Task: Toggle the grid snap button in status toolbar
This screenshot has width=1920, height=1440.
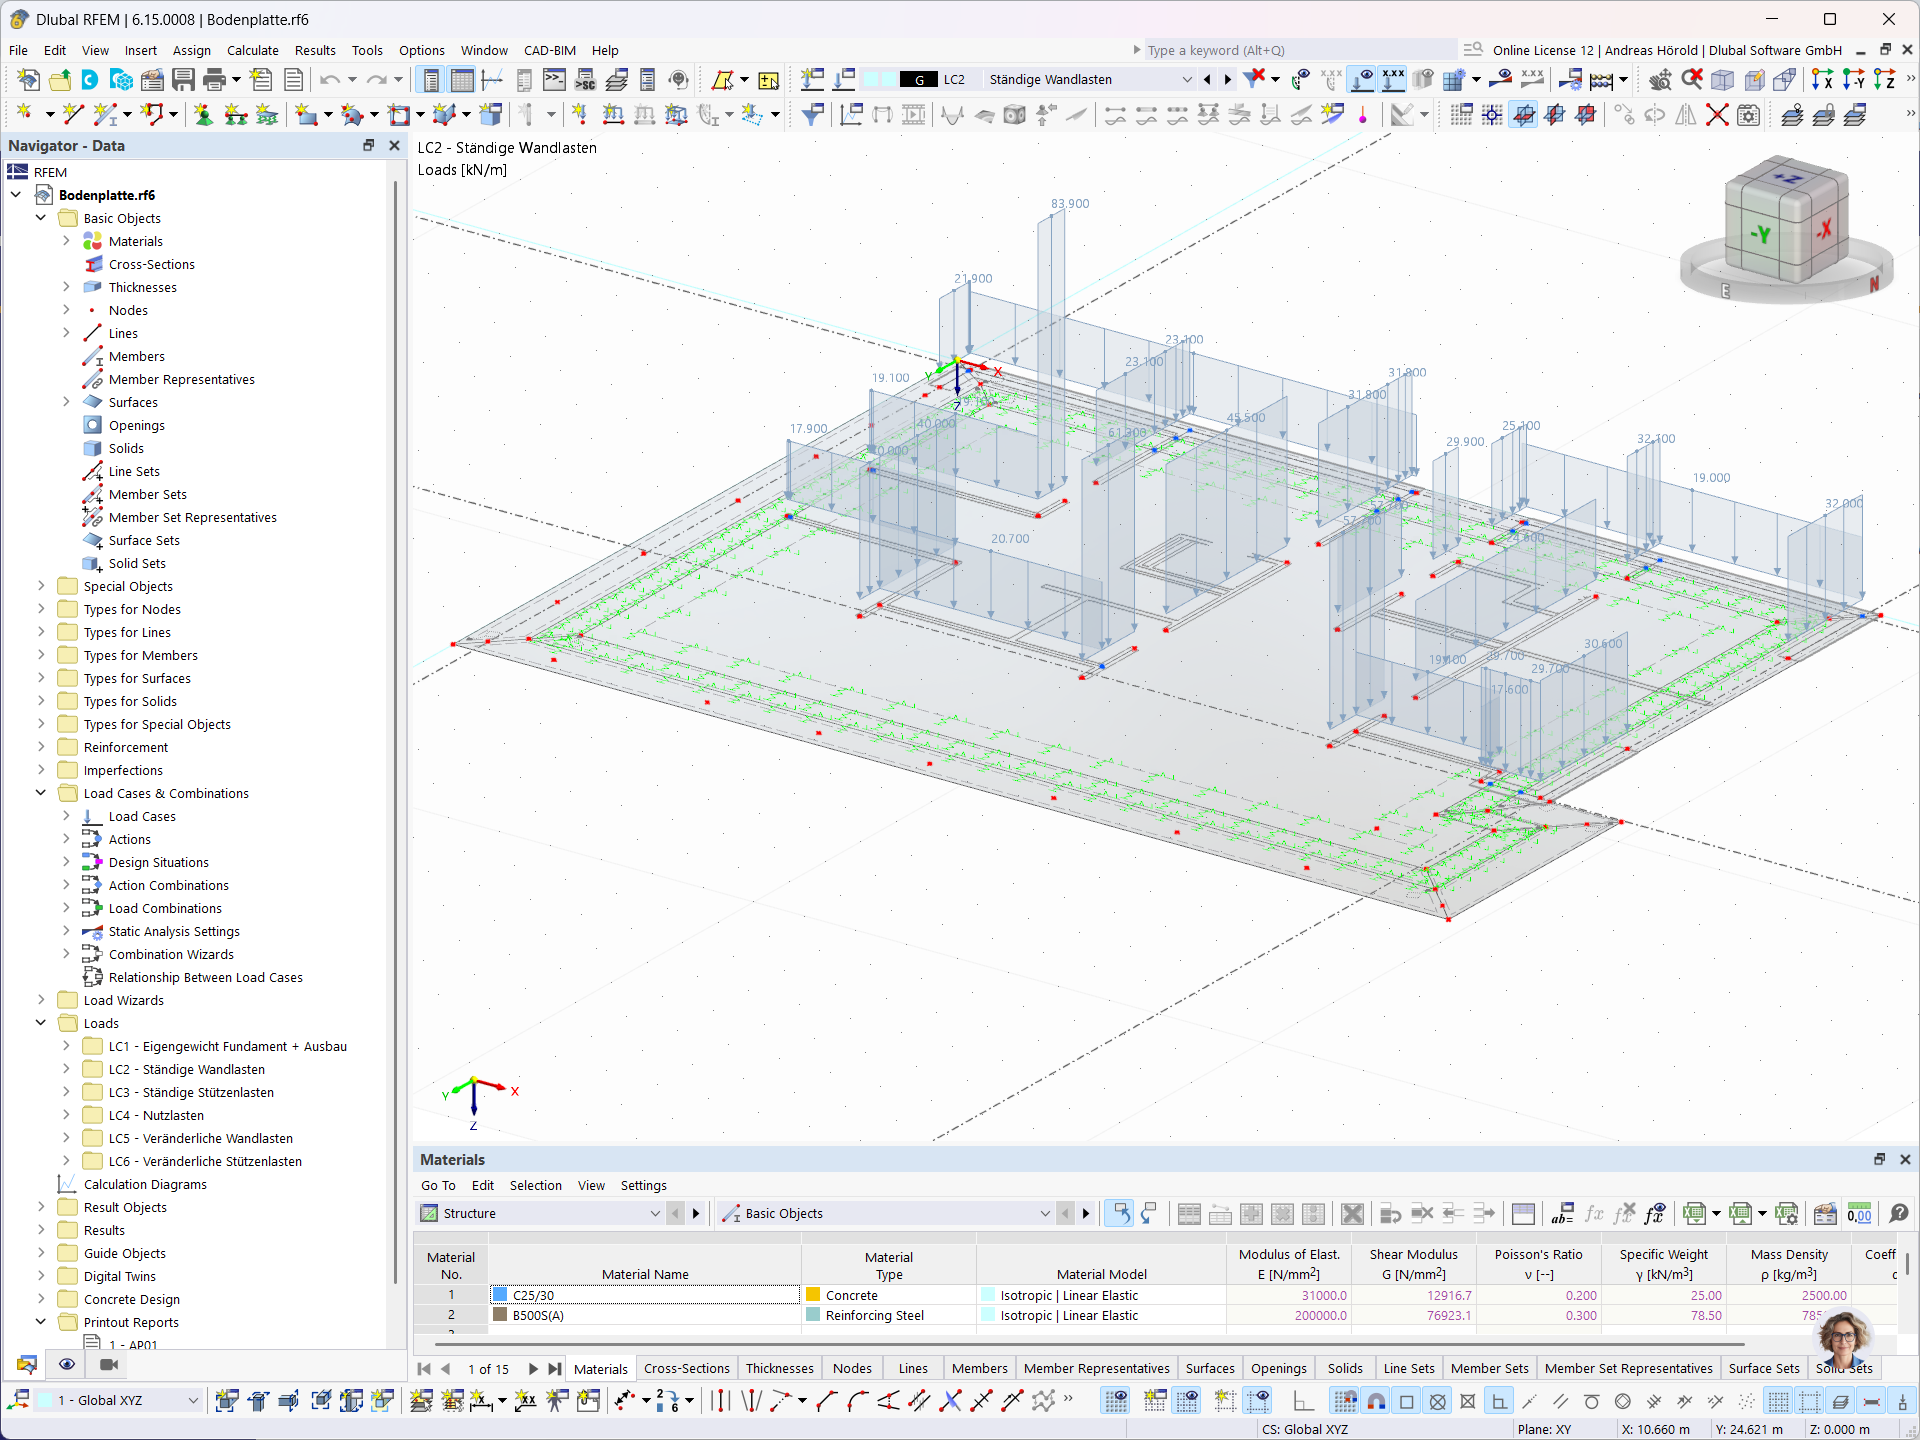Action: (1346, 1401)
